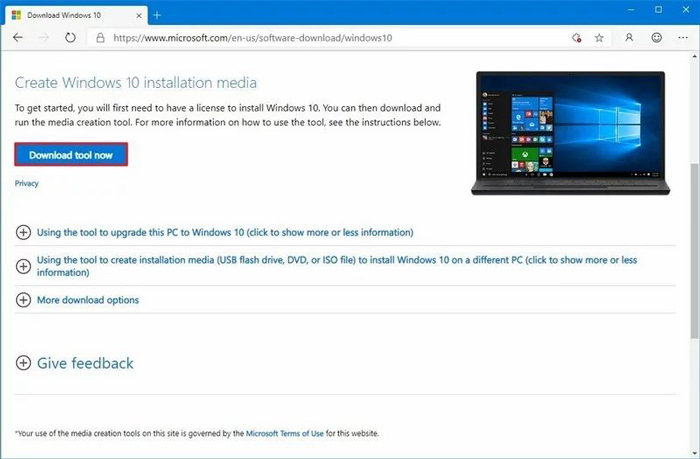Open the Privacy link
The height and width of the screenshot is (459, 700).
[x=26, y=184]
